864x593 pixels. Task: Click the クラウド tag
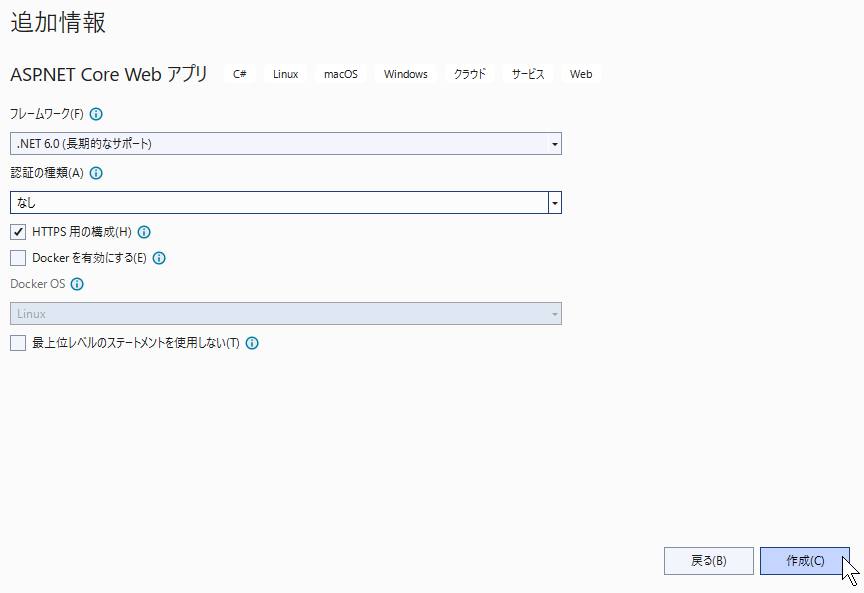point(469,74)
